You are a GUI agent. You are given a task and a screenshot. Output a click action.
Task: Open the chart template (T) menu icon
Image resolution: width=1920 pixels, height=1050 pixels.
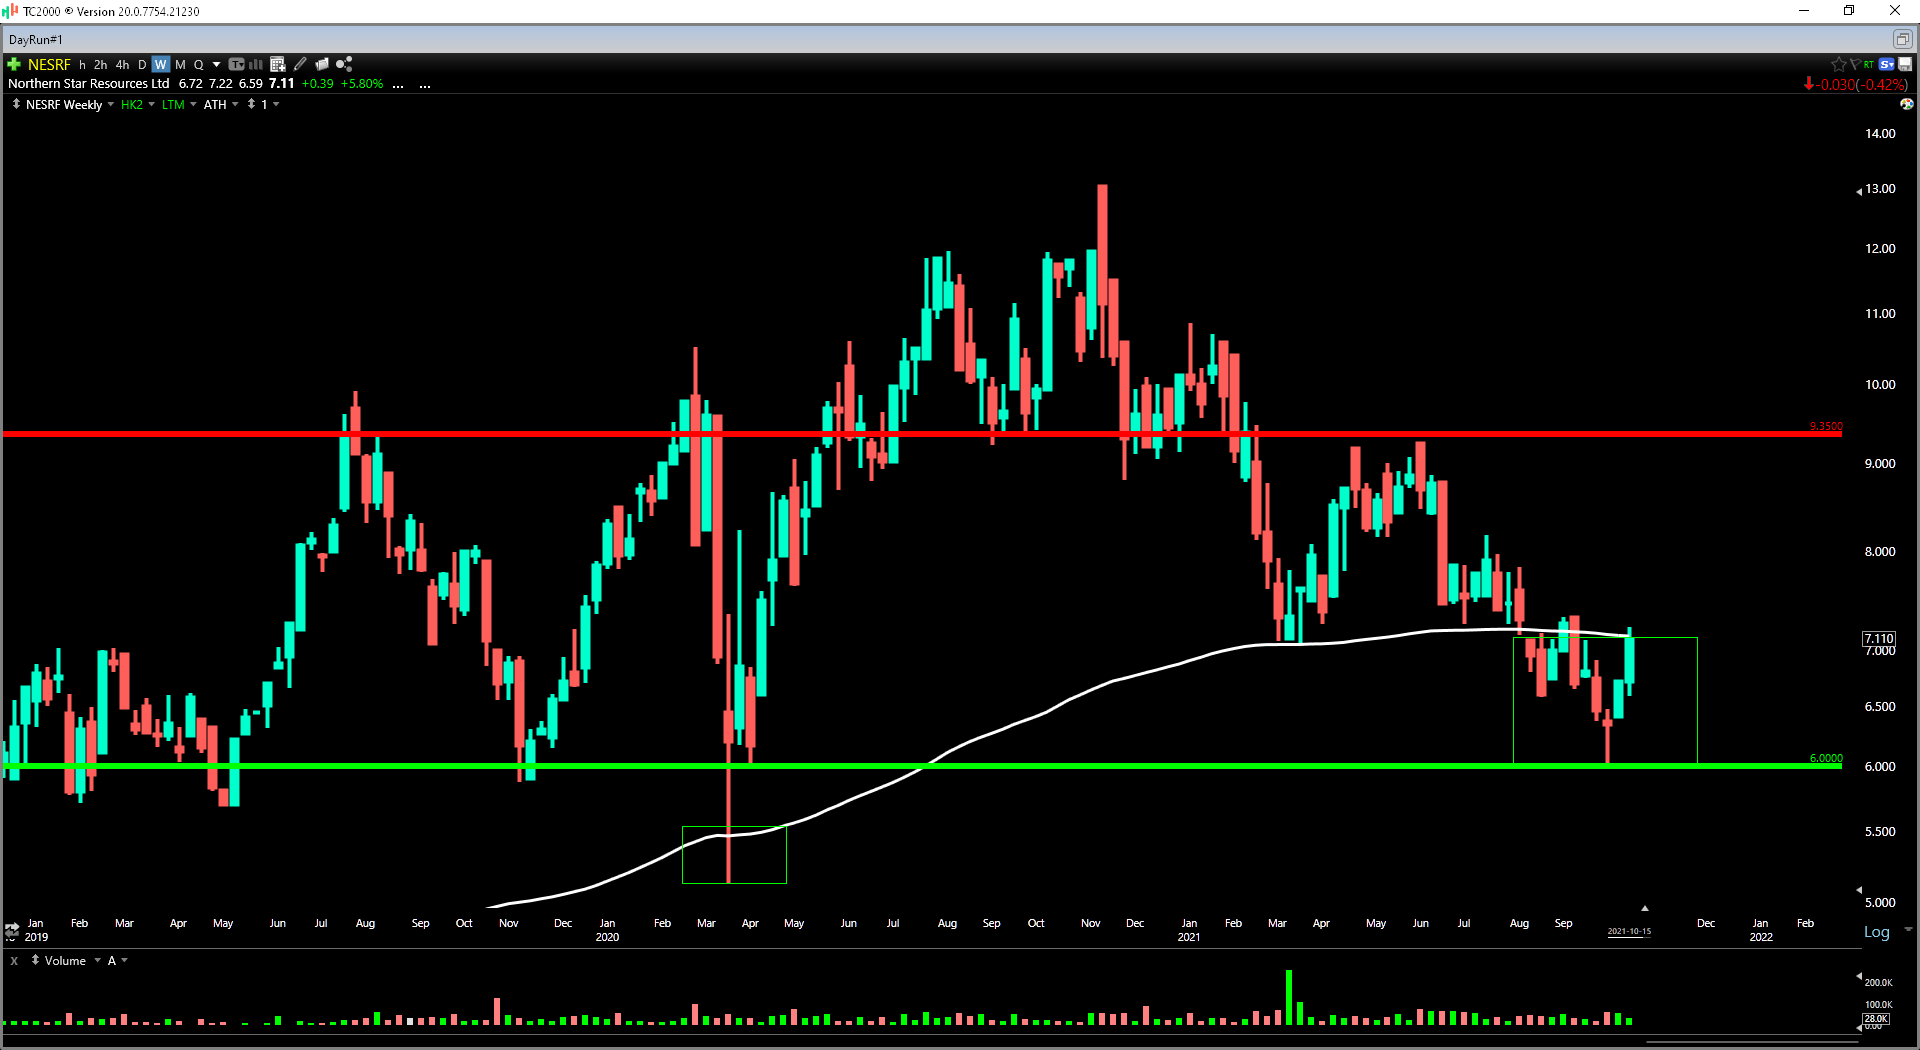237,64
